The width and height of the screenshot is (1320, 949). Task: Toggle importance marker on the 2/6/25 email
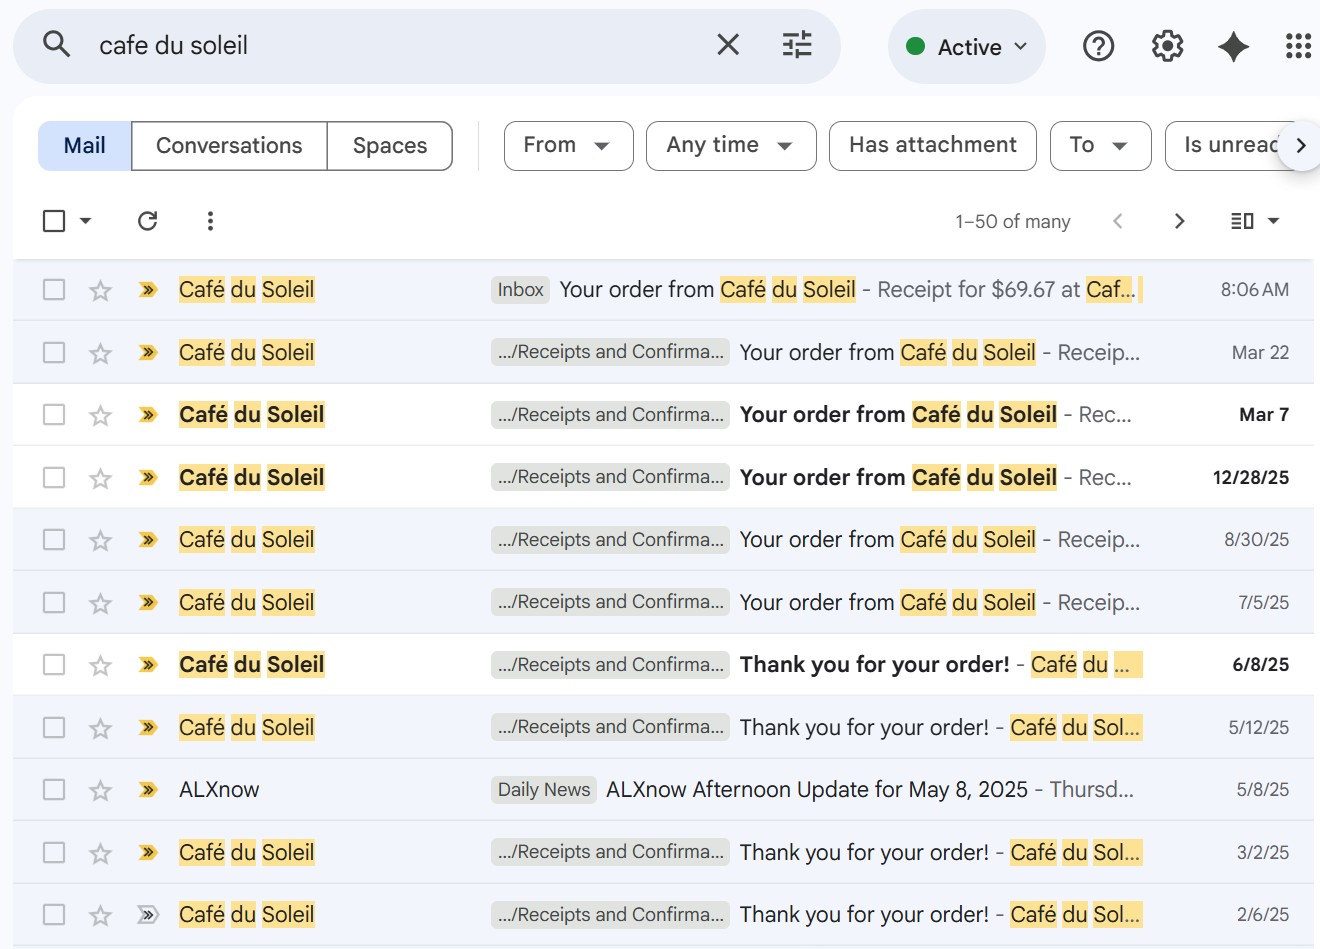tap(148, 915)
